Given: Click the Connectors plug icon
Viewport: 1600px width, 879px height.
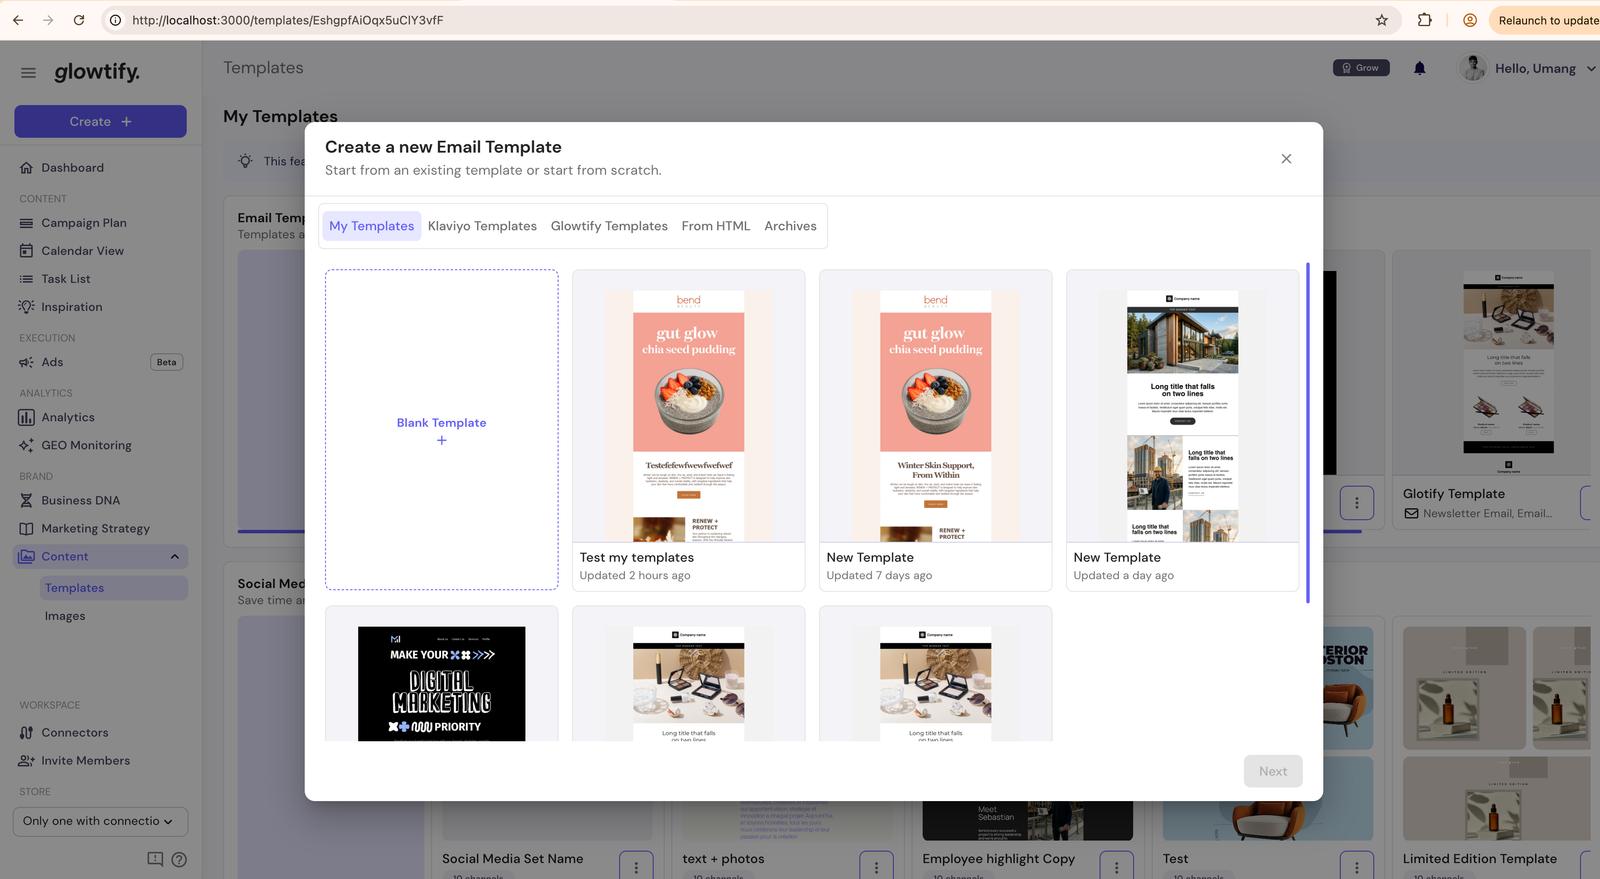Looking at the screenshot, I should 26,732.
